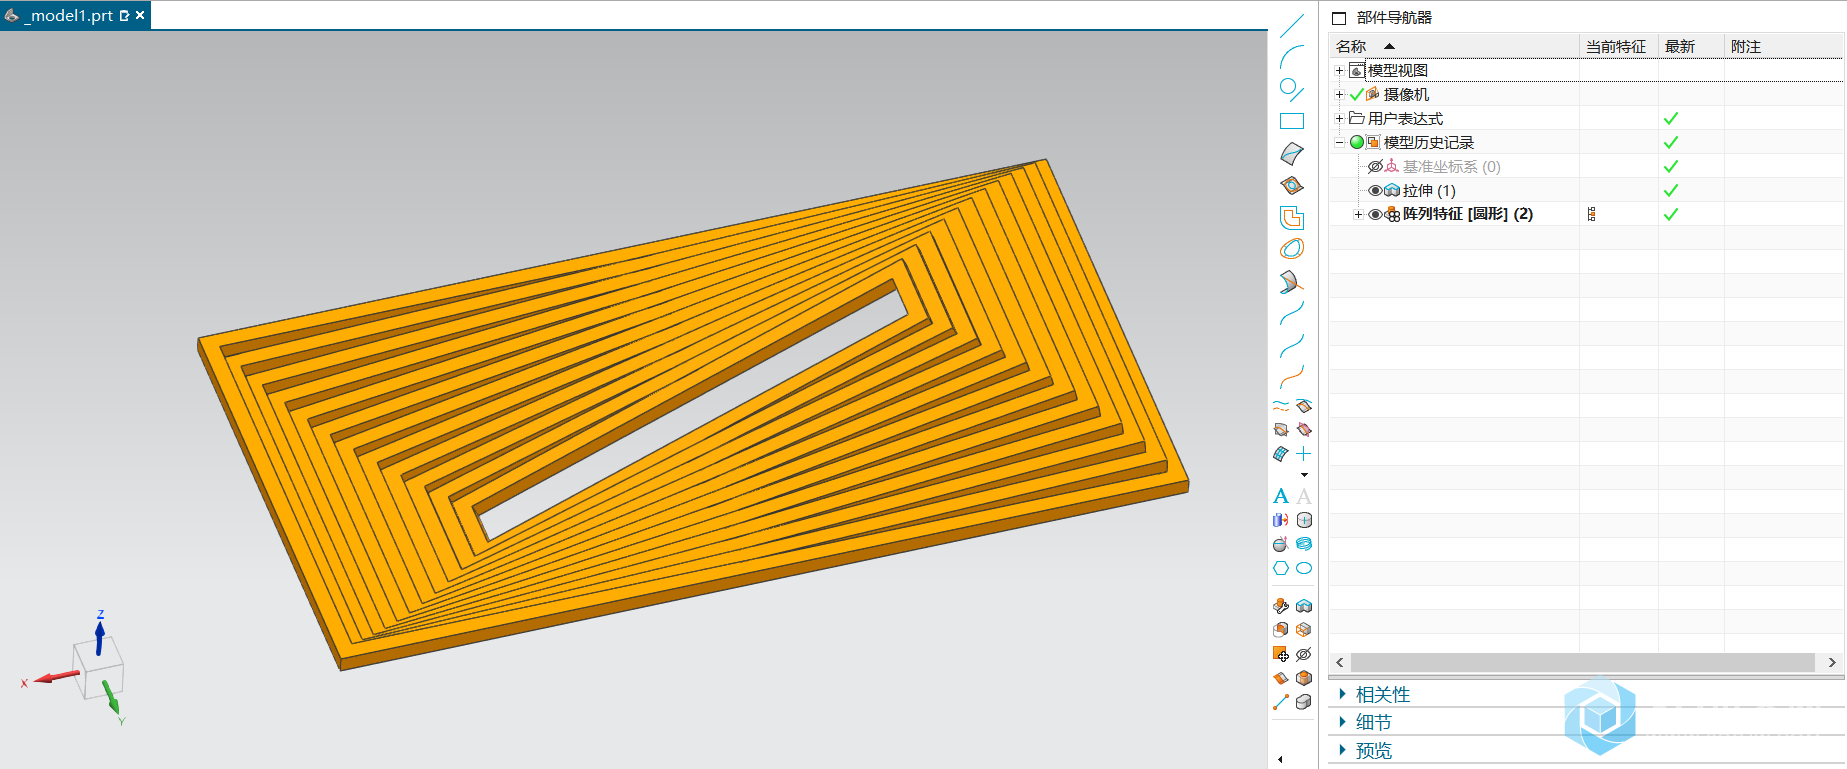Toggle visibility eye of 拉伸 (1)
Viewport: 1847px width, 769px height.
(x=1375, y=190)
